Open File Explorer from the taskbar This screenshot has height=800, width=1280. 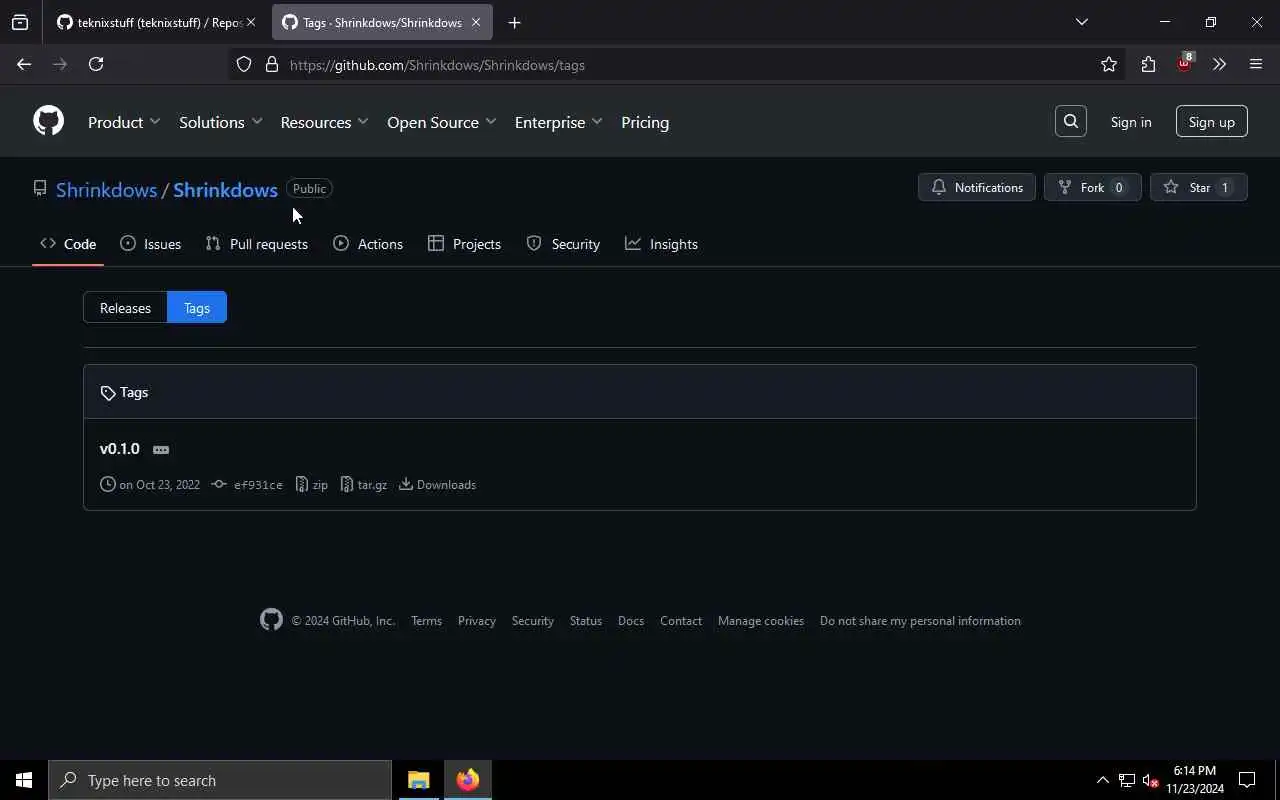pyautogui.click(x=418, y=780)
